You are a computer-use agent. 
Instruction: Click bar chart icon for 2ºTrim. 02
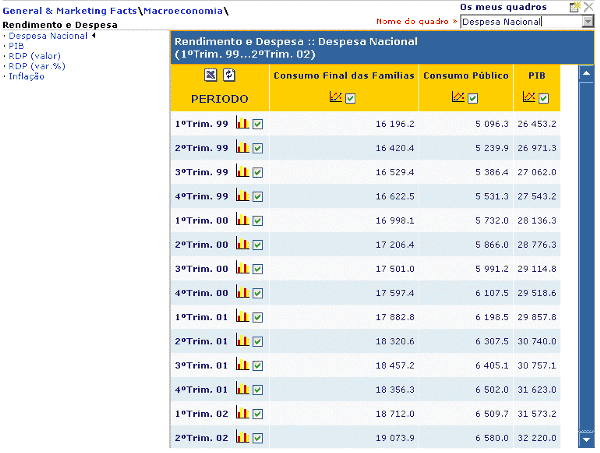tap(242, 438)
